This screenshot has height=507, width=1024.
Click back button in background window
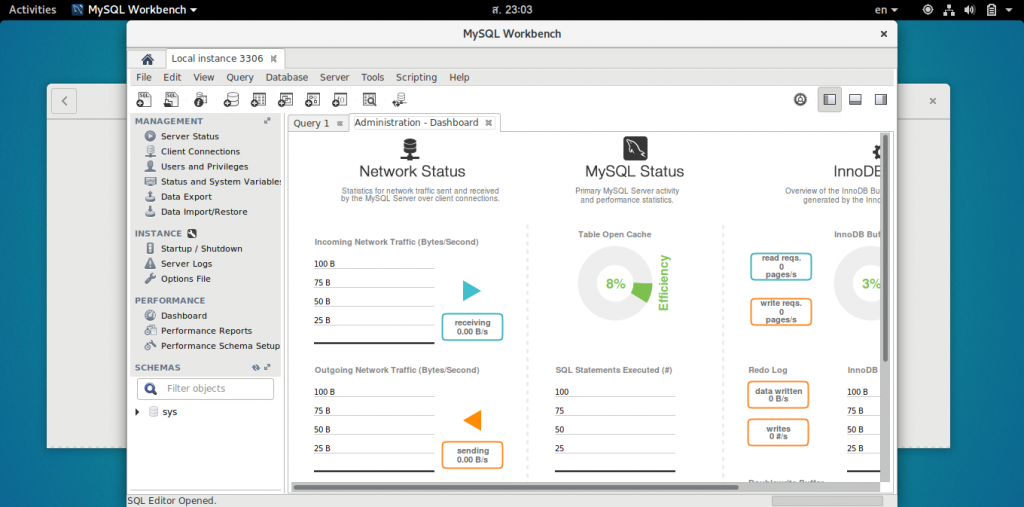64,101
